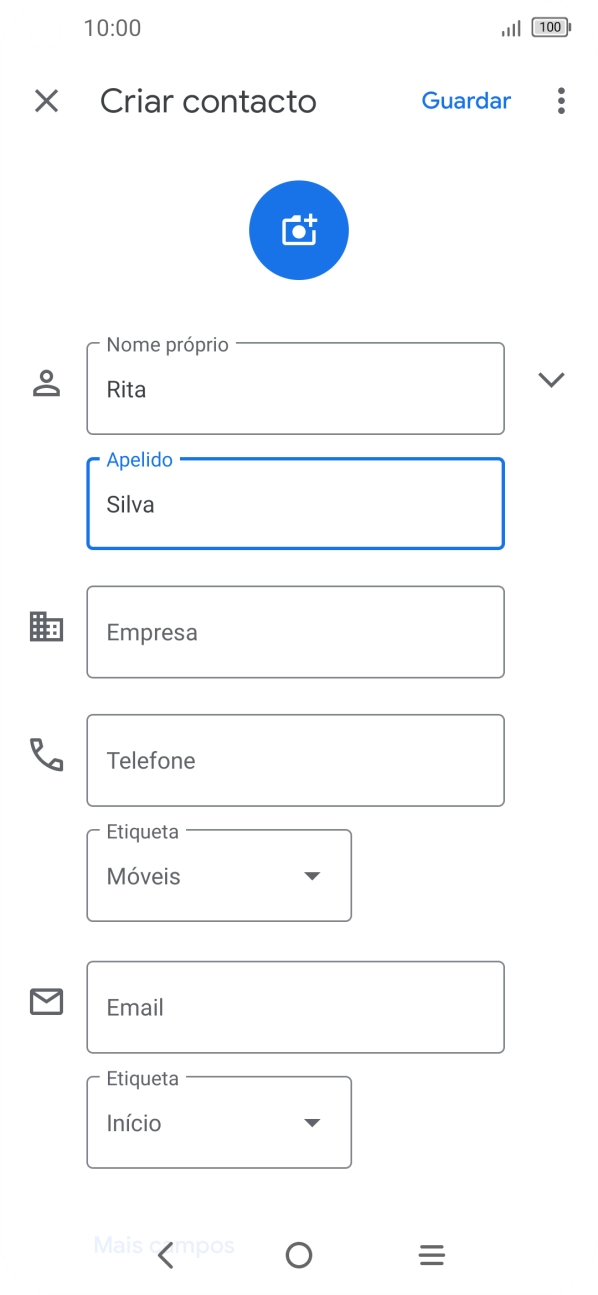Select the Mais campos option
Screen dimensions: 598x1295
pos(161,1245)
